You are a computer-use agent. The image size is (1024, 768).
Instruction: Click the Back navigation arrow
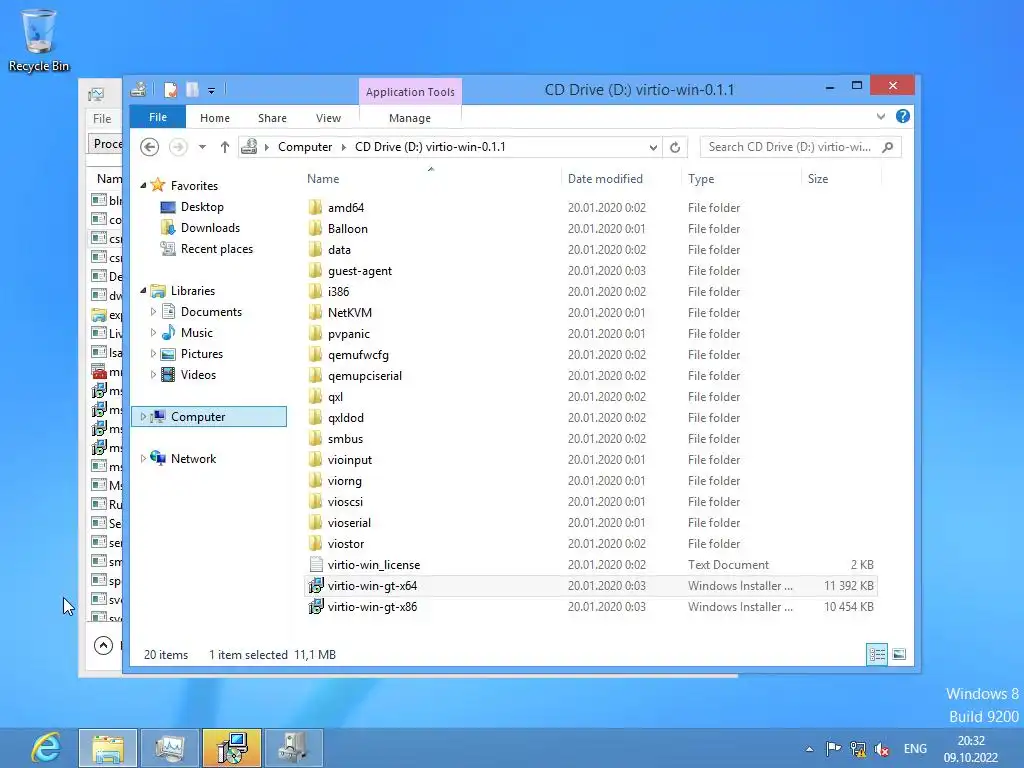(150, 147)
